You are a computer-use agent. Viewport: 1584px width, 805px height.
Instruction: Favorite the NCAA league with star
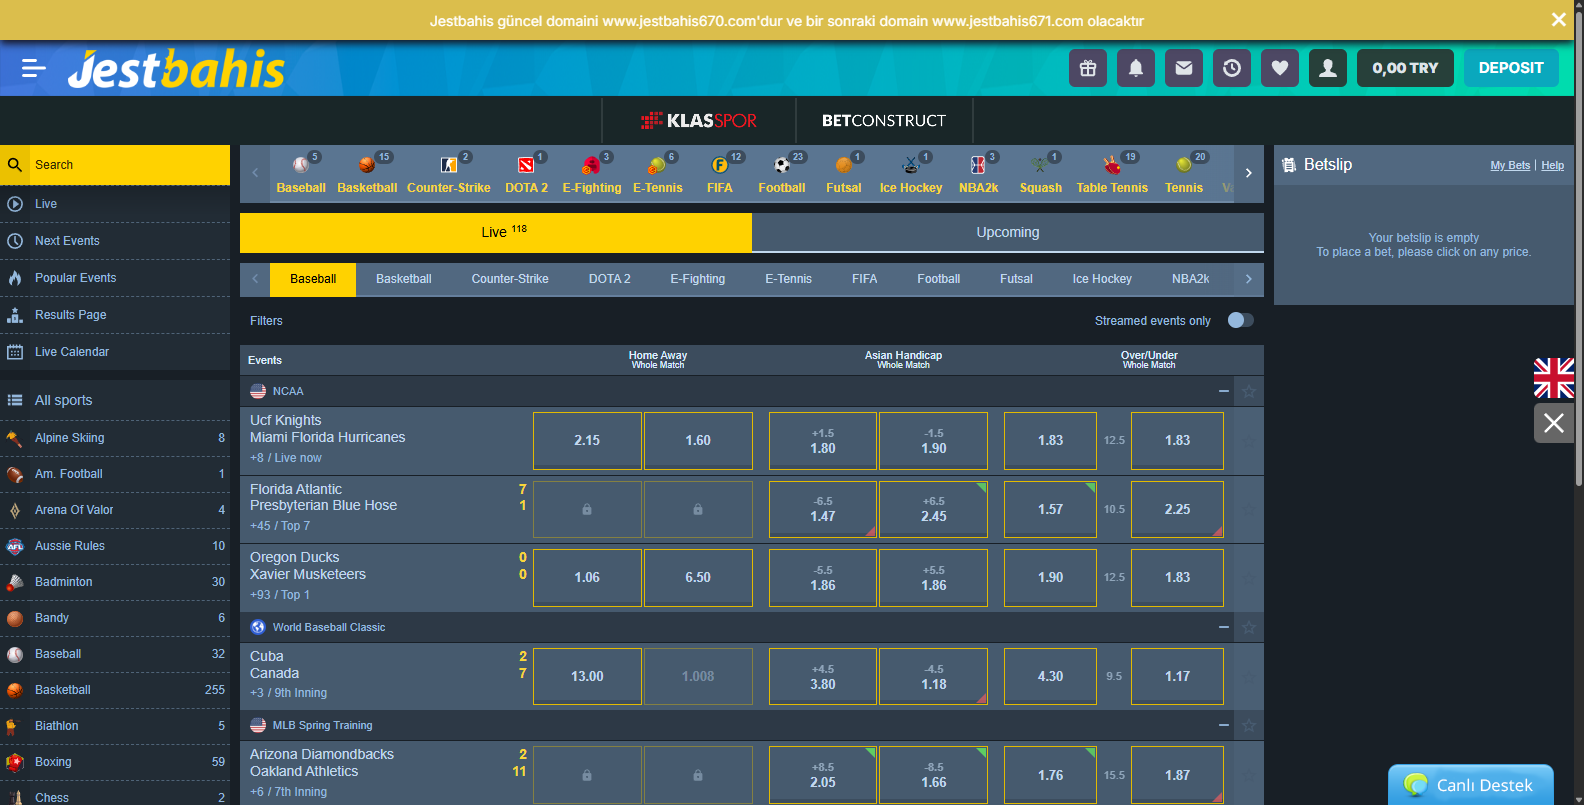click(1249, 391)
